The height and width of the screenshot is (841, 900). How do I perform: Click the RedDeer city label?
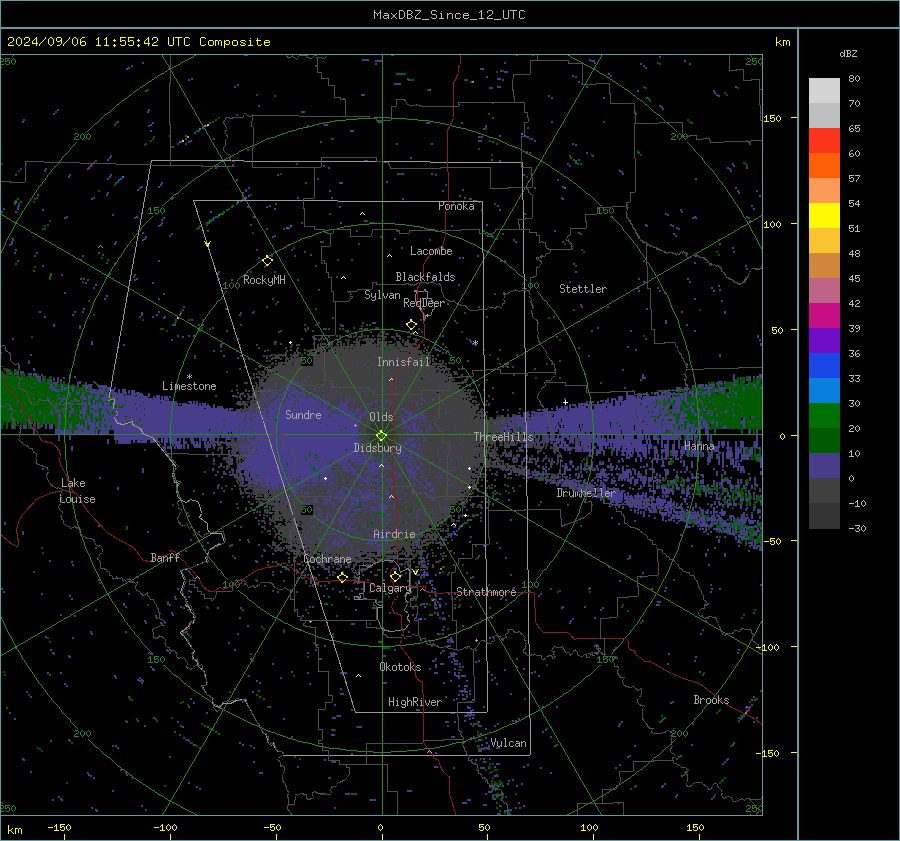click(x=424, y=303)
